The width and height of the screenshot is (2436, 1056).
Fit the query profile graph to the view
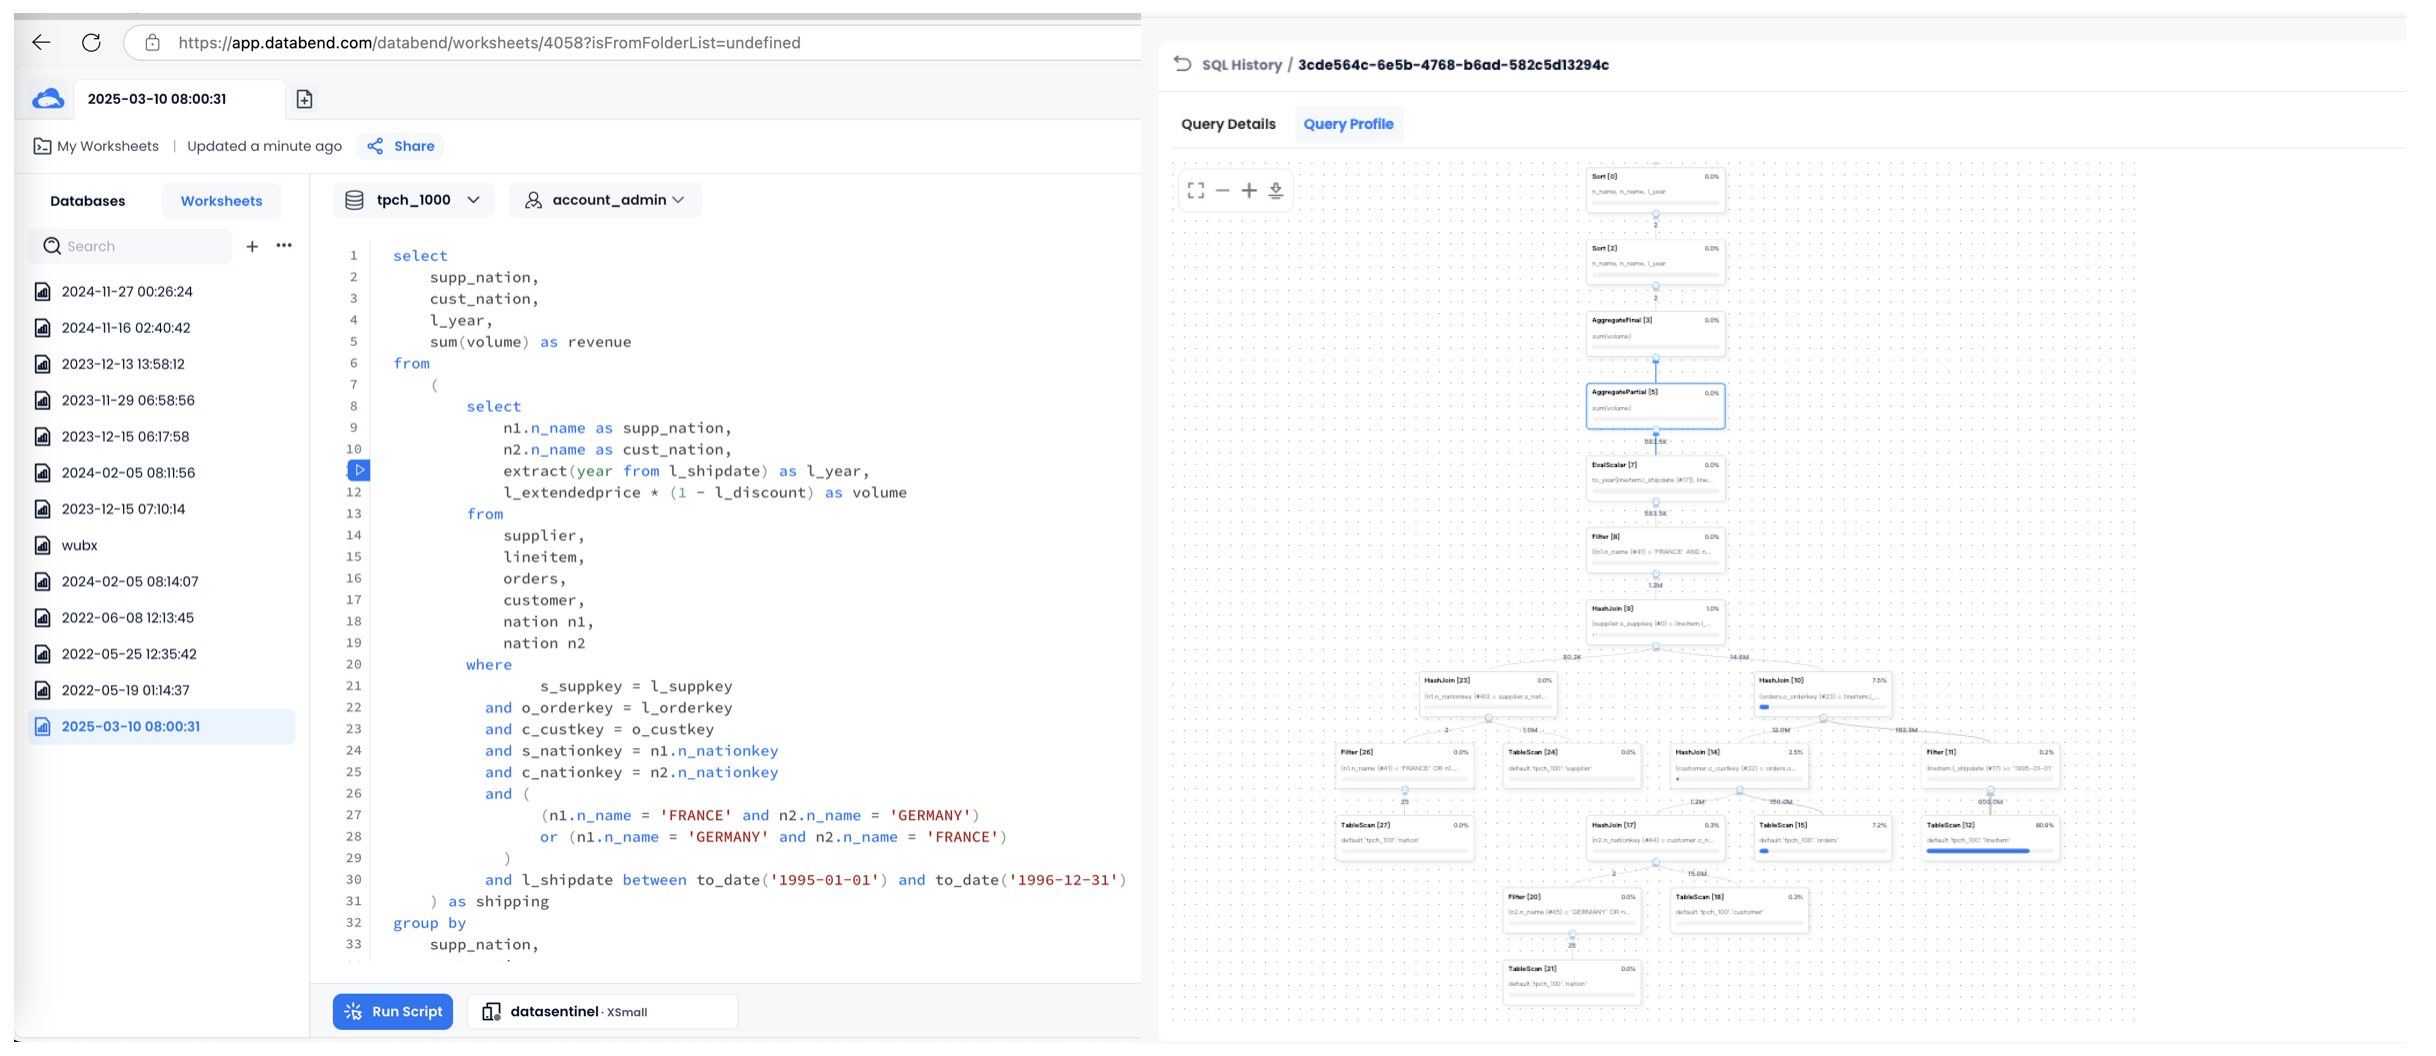tap(1196, 190)
